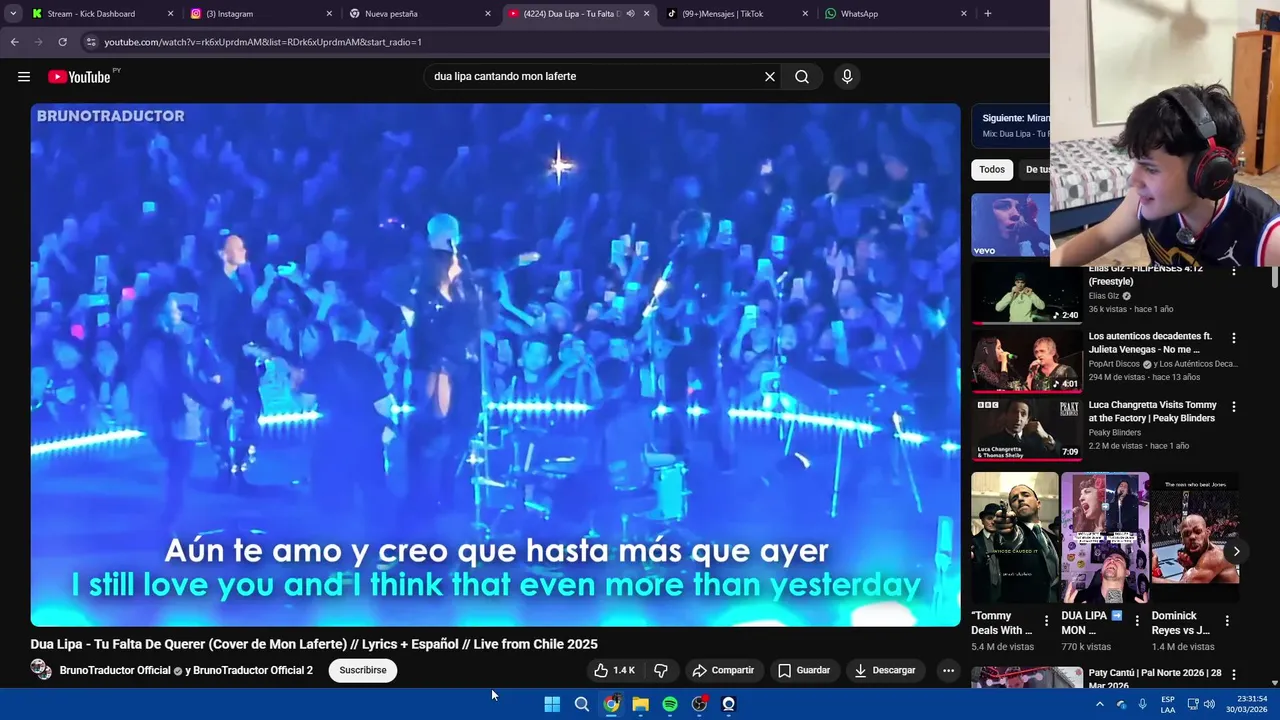The height and width of the screenshot is (720, 1280).
Task: Click the Guardar button
Action: (804, 670)
